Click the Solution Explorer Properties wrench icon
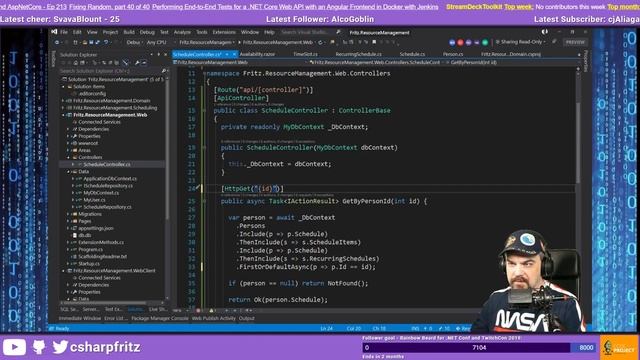Image resolution: width=640 pixels, height=360 pixels. point(138,63)
